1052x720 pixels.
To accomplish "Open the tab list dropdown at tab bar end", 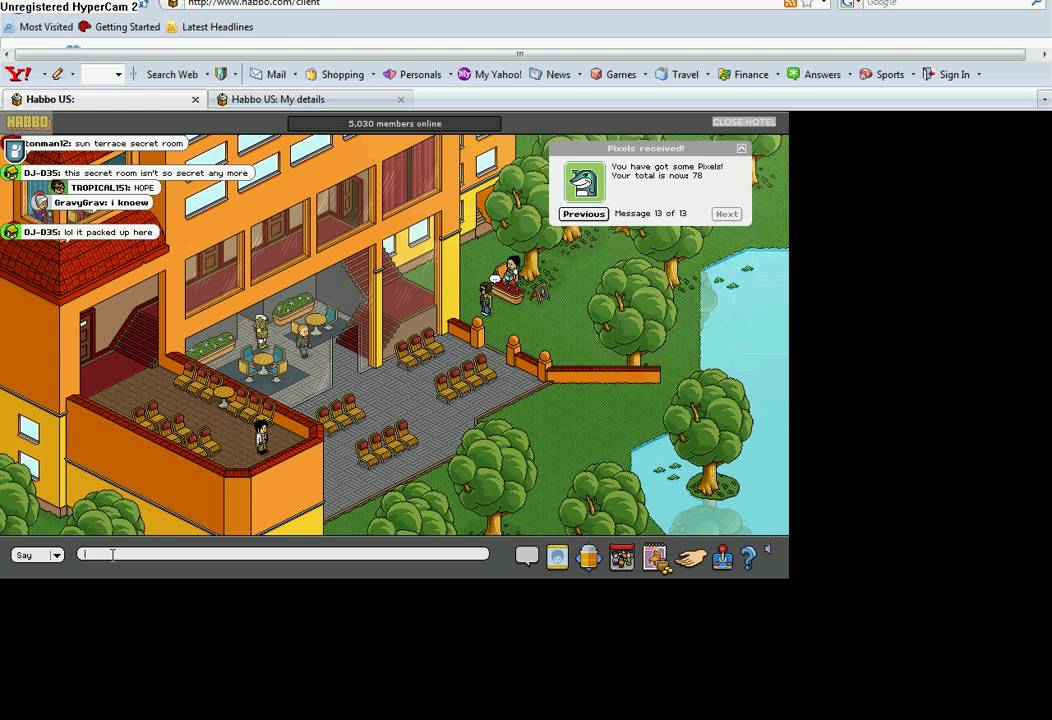I will coord(1044,99).
